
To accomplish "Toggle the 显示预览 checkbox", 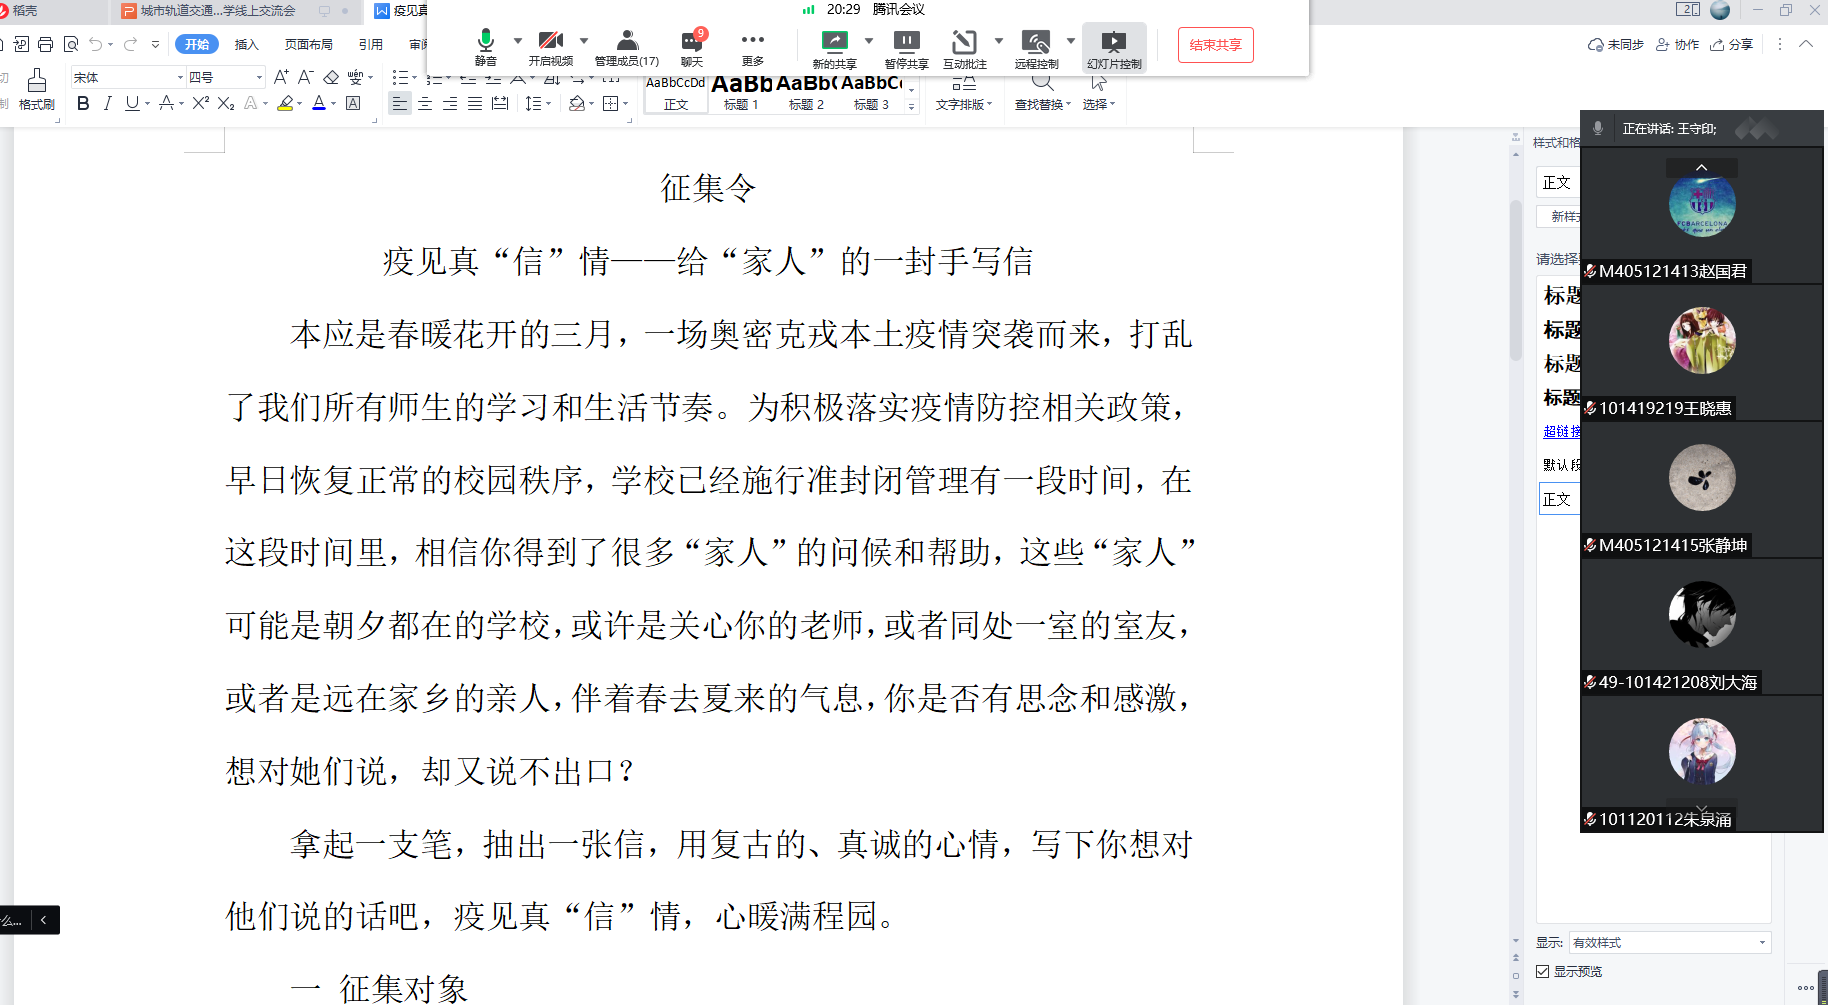I will tap(1543, 971).
